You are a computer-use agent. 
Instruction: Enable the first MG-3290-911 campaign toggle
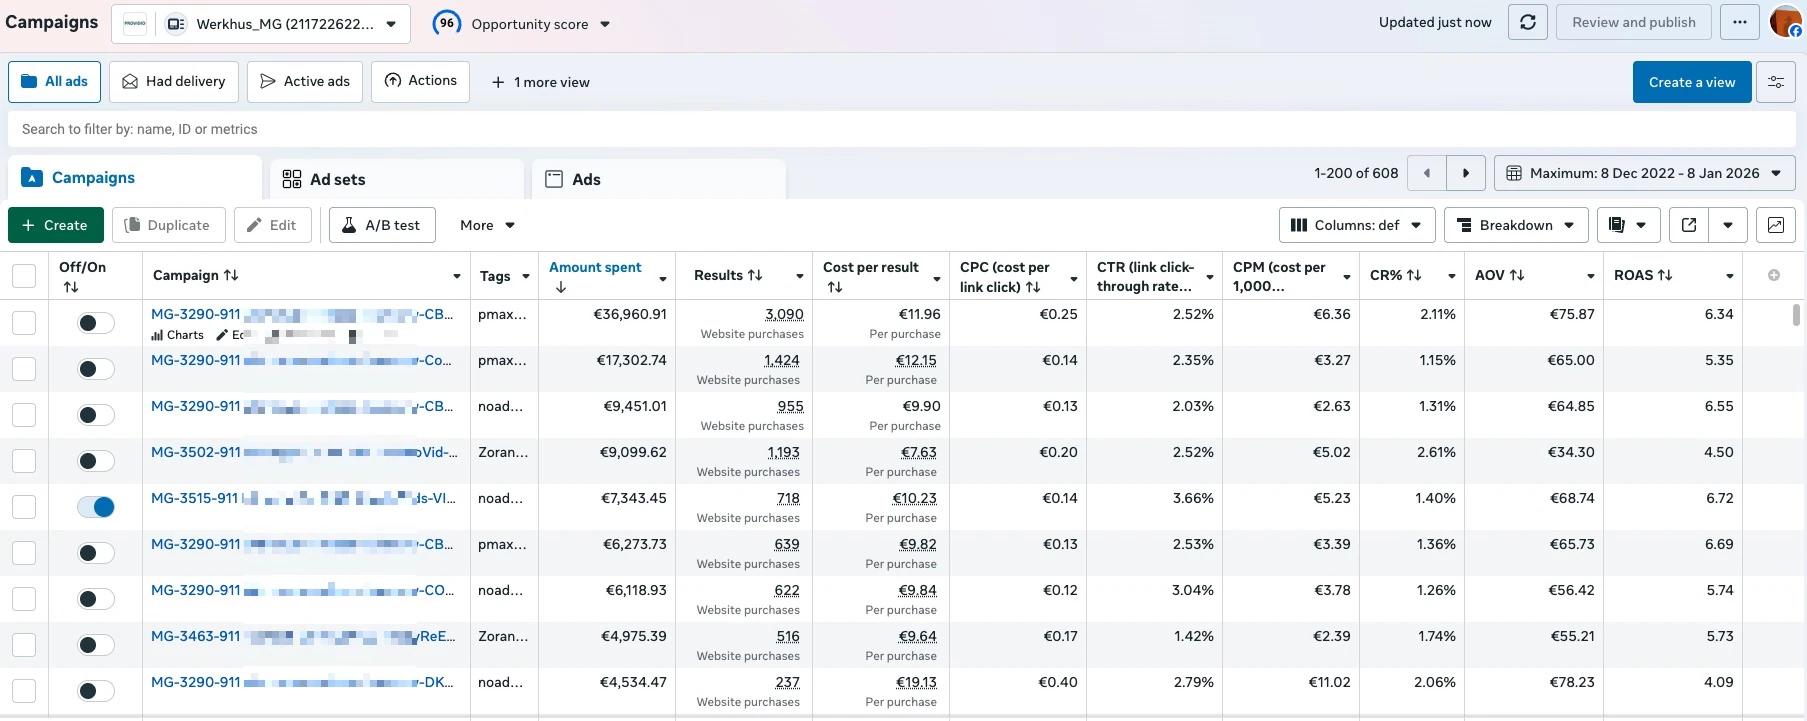96,323
